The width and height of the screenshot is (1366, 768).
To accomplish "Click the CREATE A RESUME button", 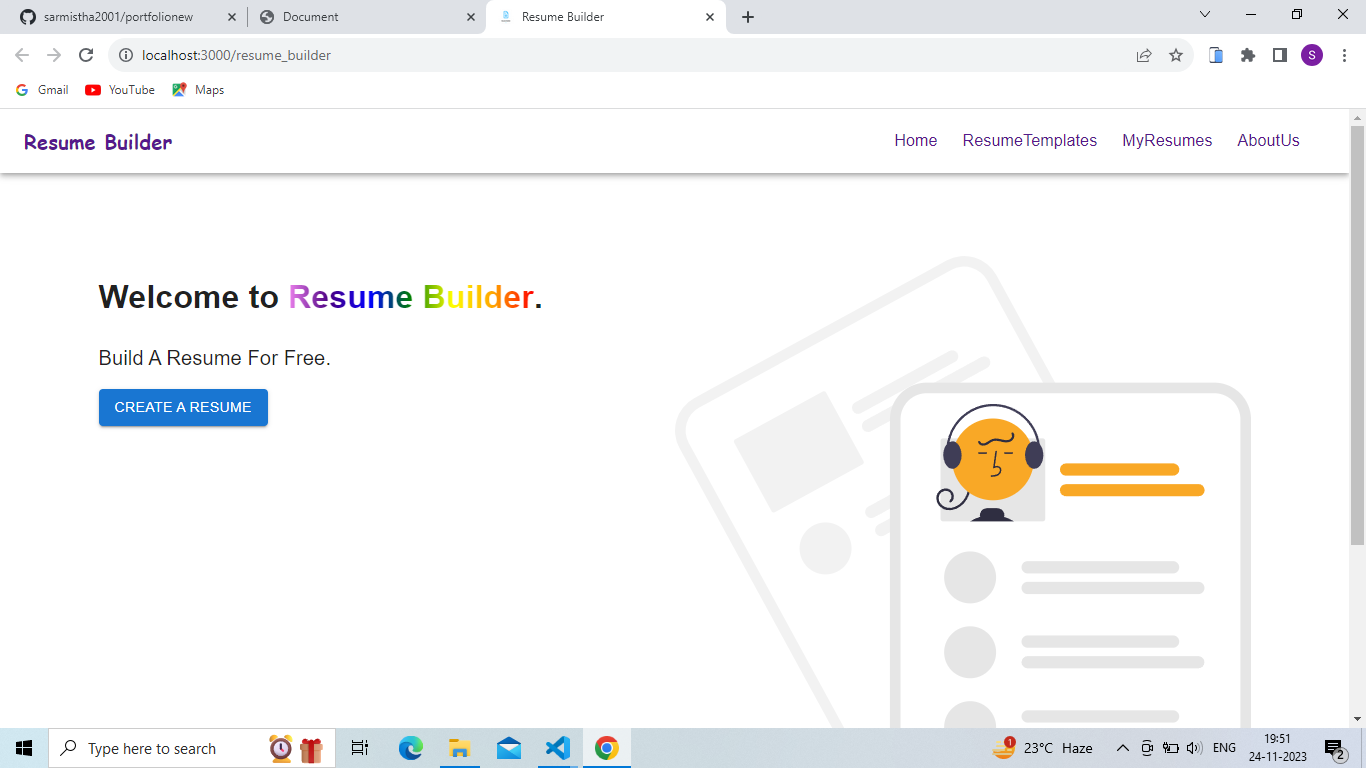I will pyautogui.click(x=183, y=407).
